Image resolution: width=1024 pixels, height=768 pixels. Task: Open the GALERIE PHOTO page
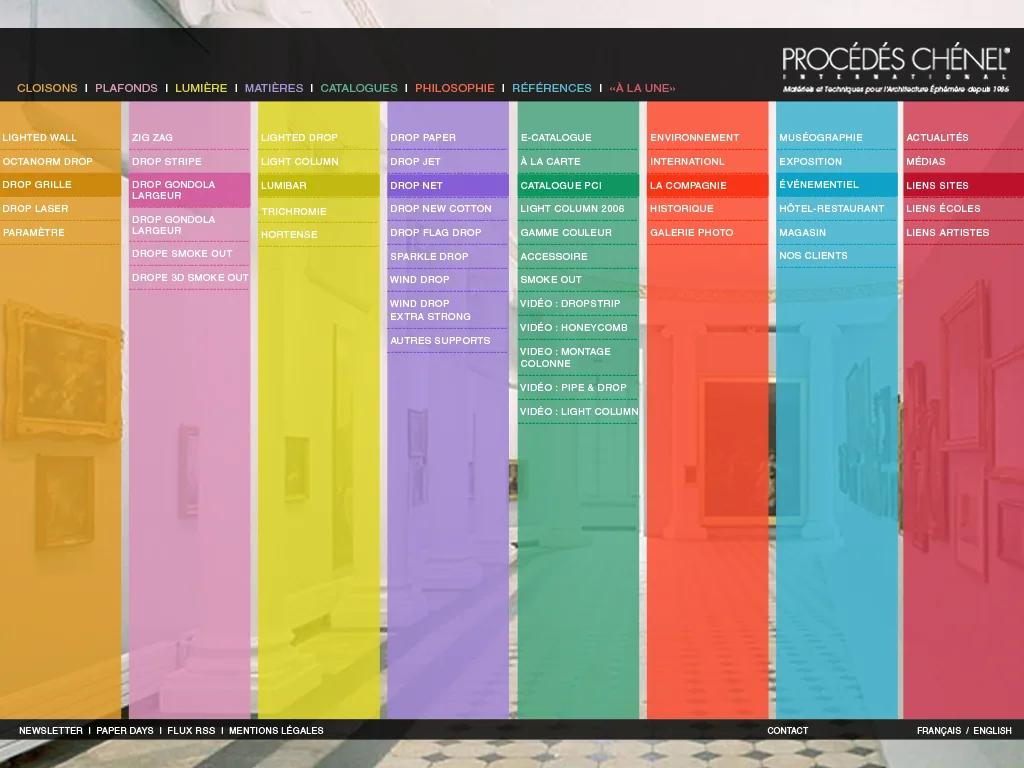[692, 232]
